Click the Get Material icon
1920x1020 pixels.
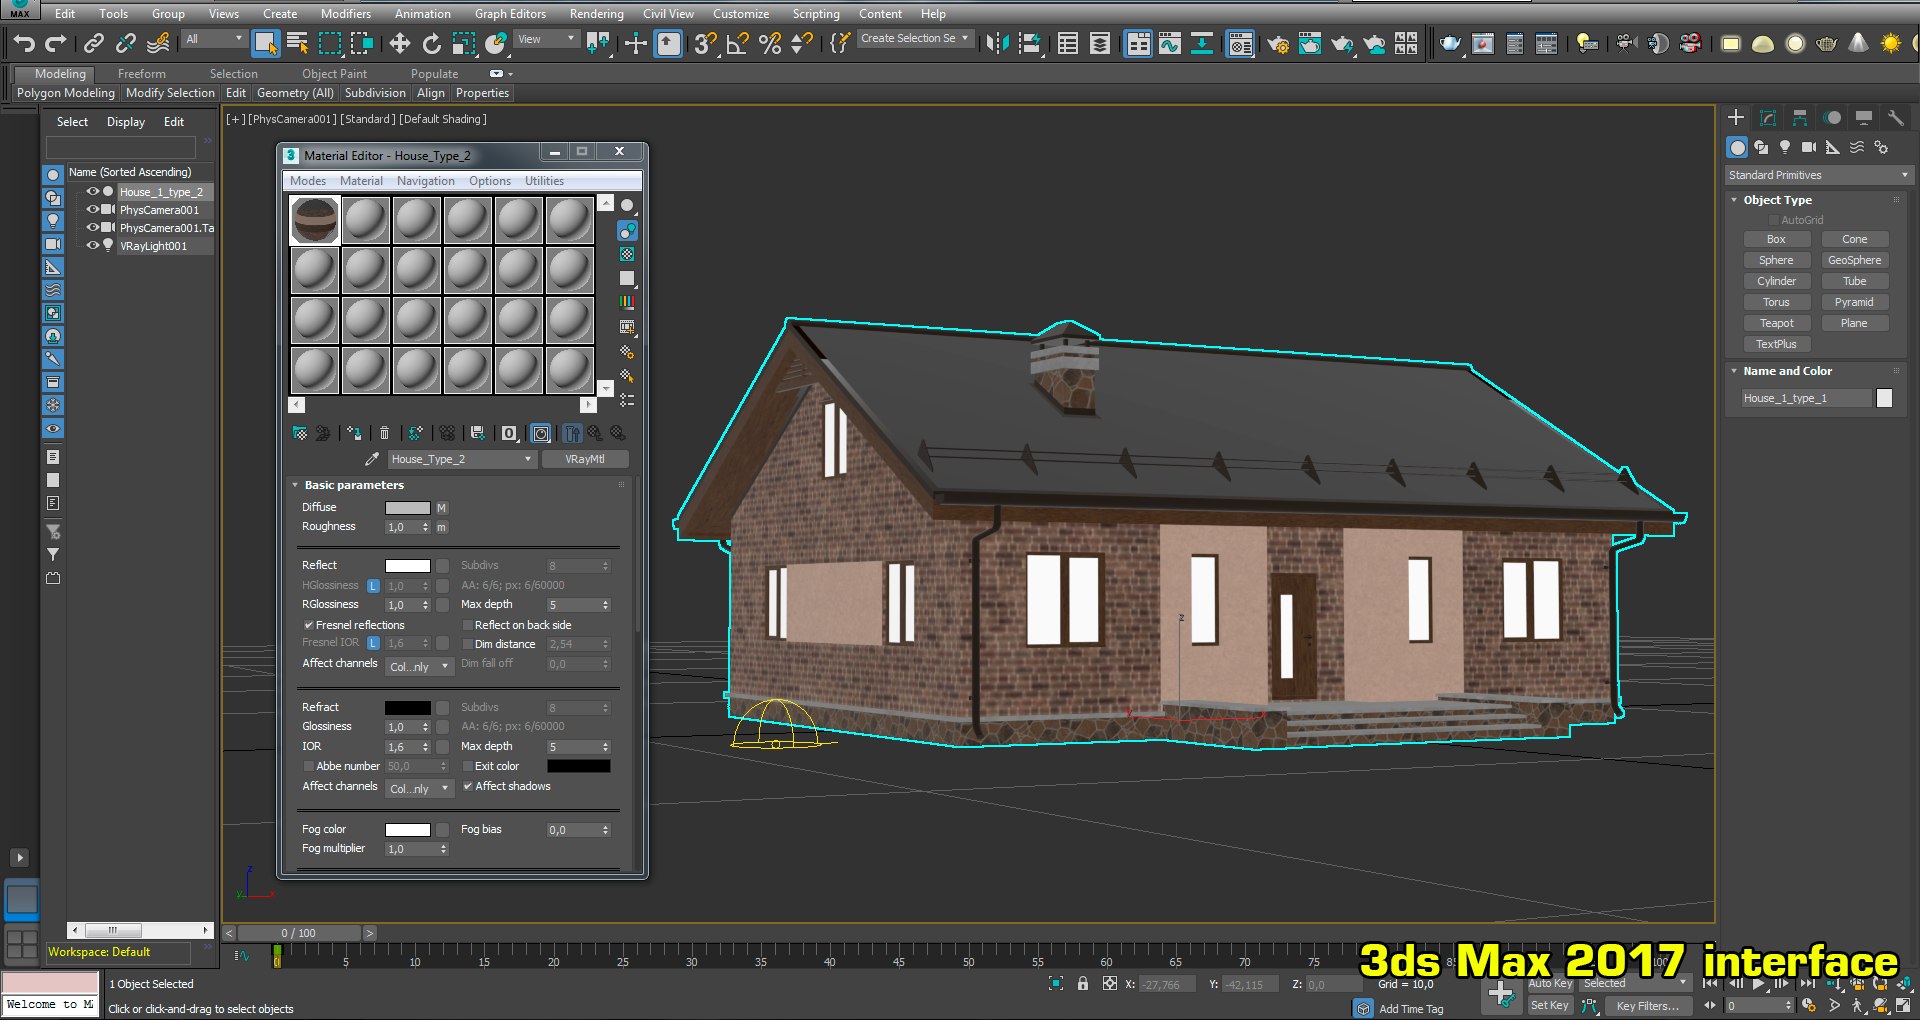[299, 433]
